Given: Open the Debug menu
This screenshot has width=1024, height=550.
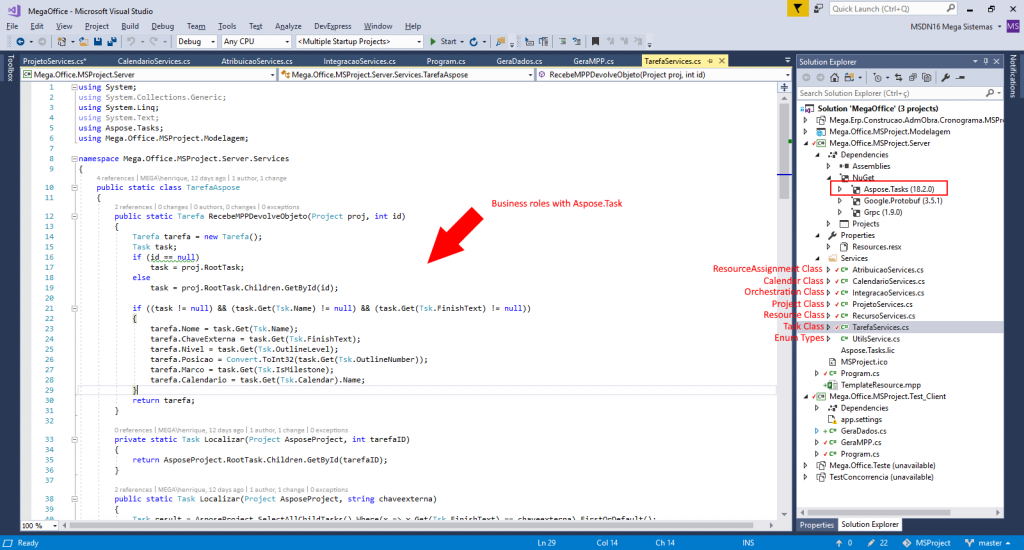Looking at the screenshot, I should click(163, 26).
